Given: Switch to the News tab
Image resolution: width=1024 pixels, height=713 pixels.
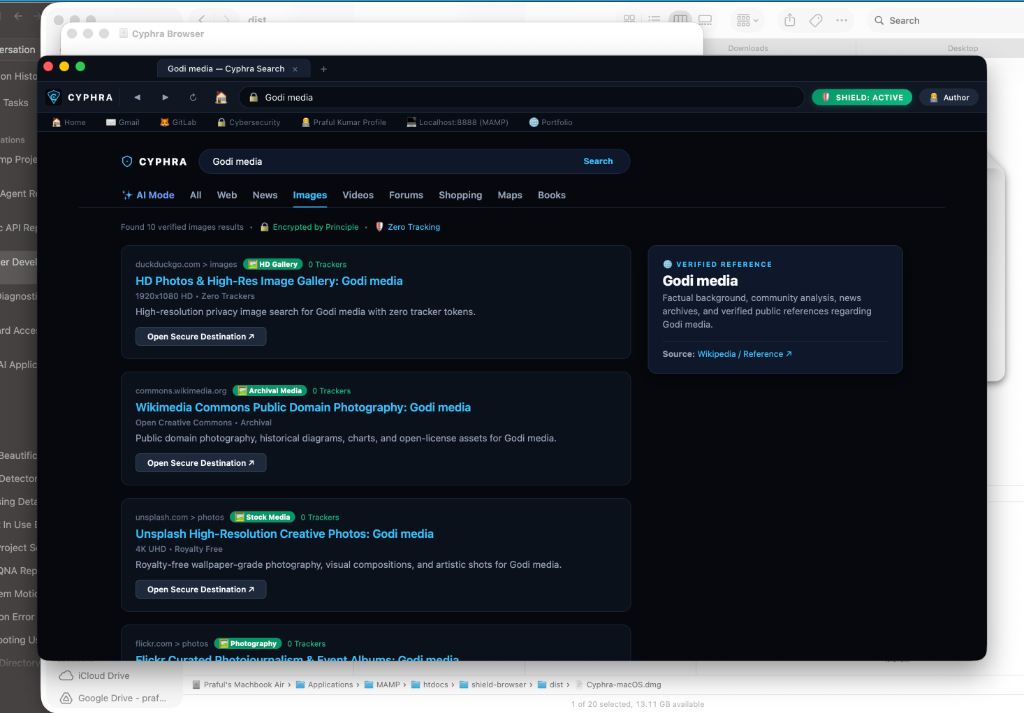Looking at the screenshot, I should [265, 195].
